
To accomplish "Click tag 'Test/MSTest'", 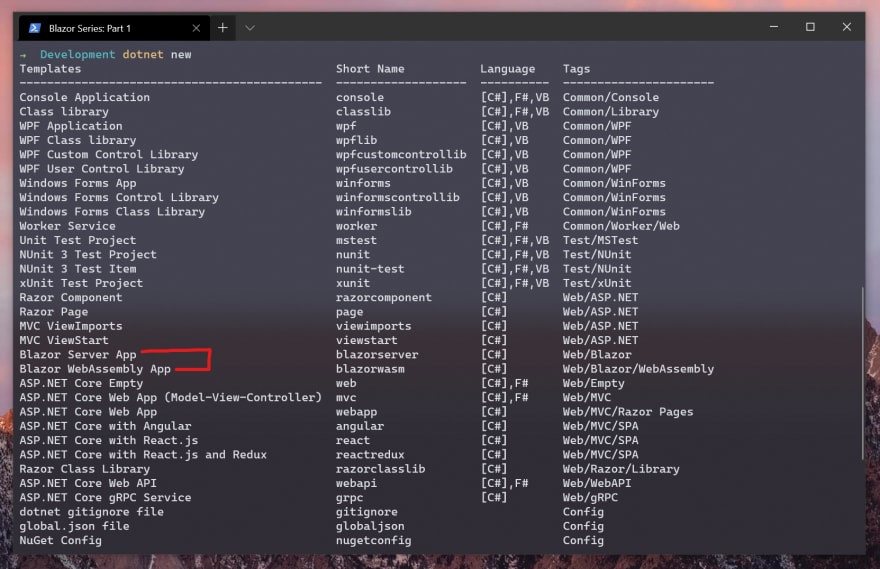I will click(601, 240).
